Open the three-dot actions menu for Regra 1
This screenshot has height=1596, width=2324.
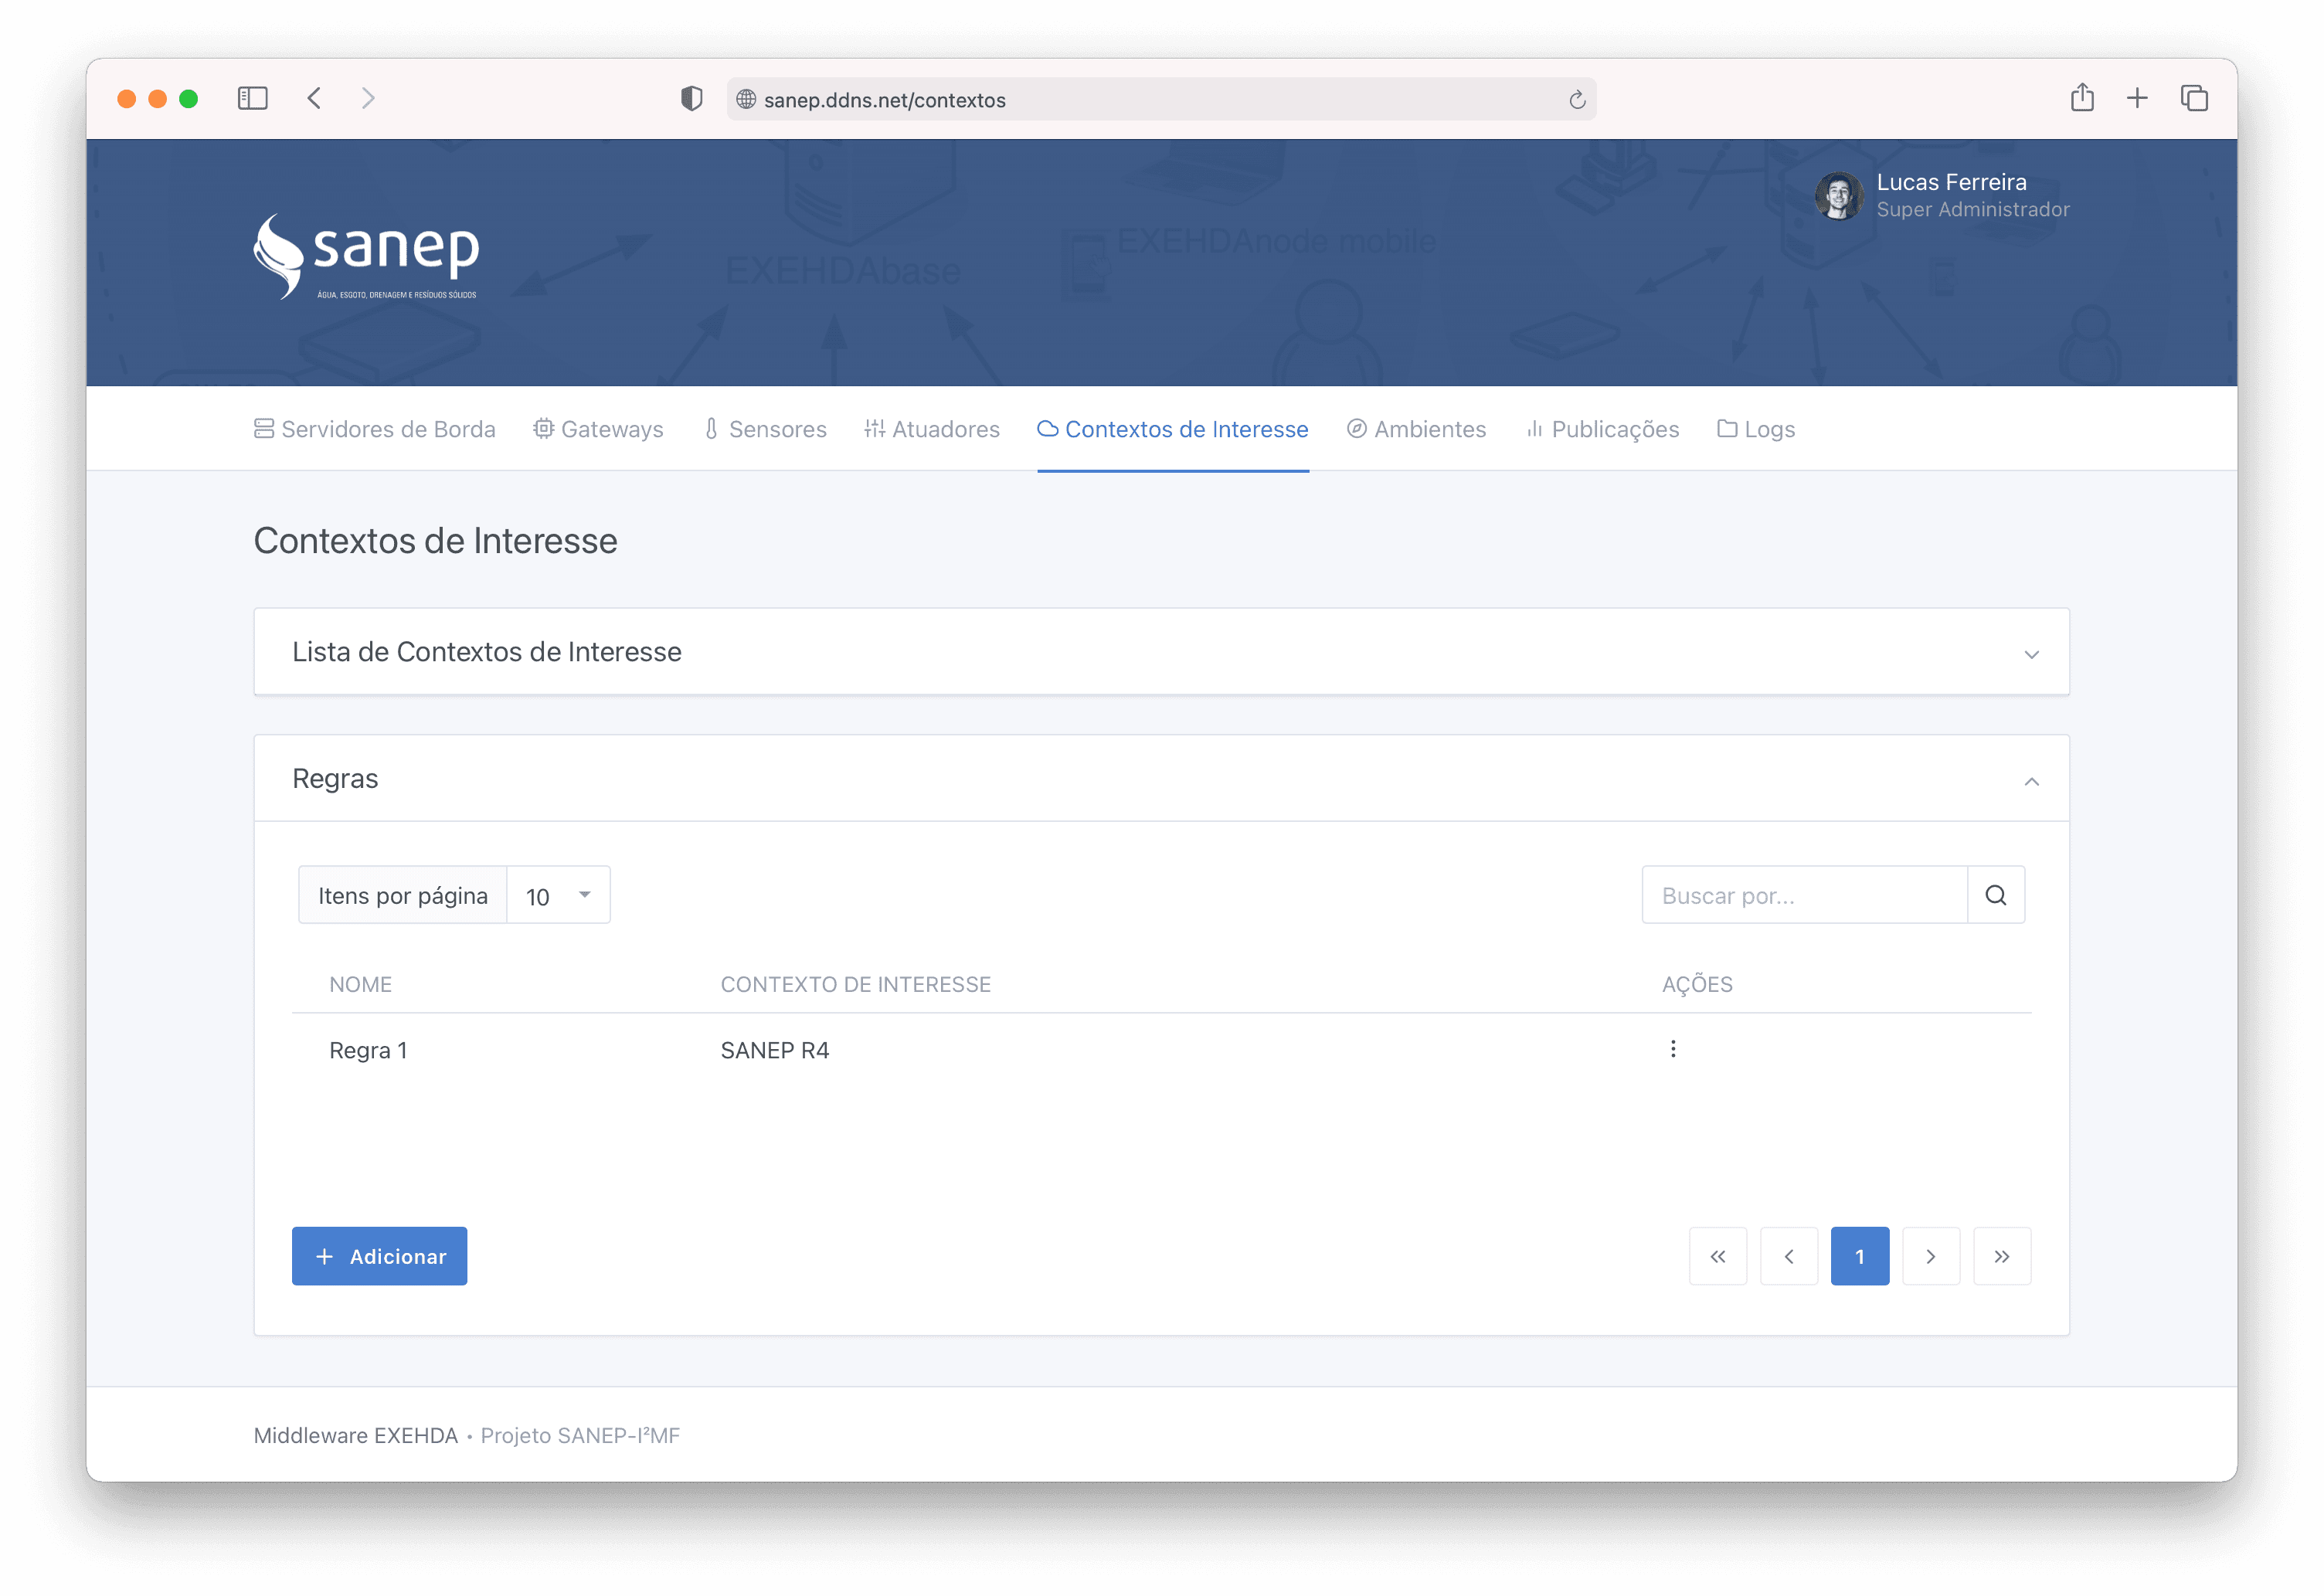pyautogui.click(x=1673, y=1049)
